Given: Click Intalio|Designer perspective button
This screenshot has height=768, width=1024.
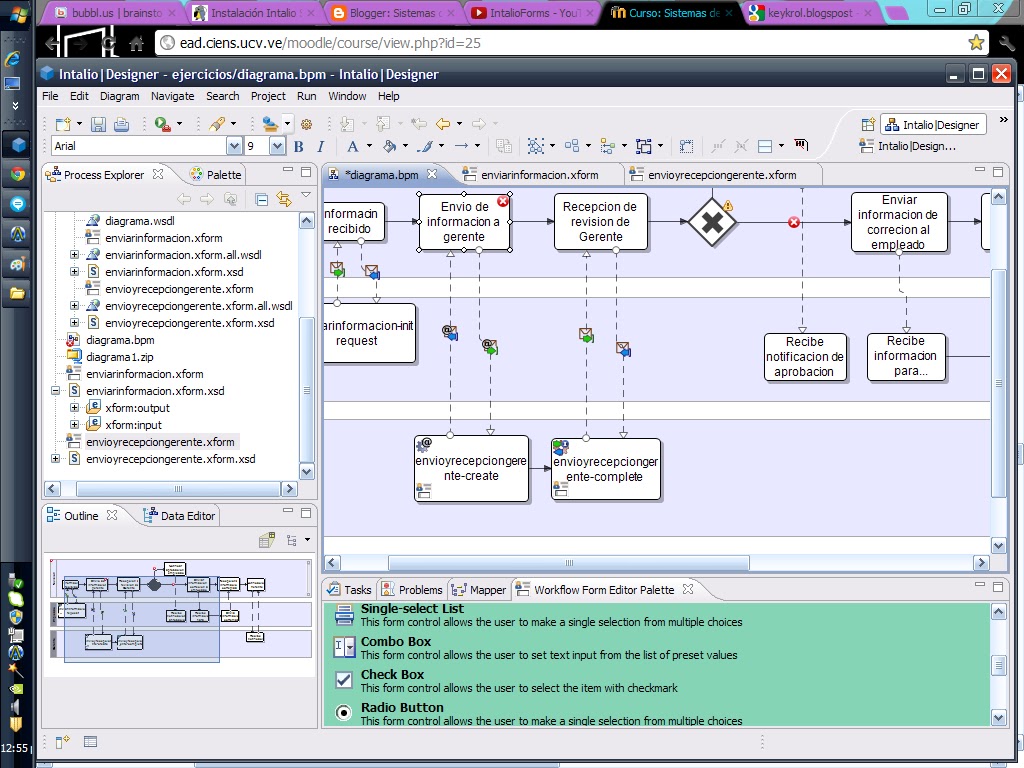Looking at the screenshot, I should coord(933,124).
